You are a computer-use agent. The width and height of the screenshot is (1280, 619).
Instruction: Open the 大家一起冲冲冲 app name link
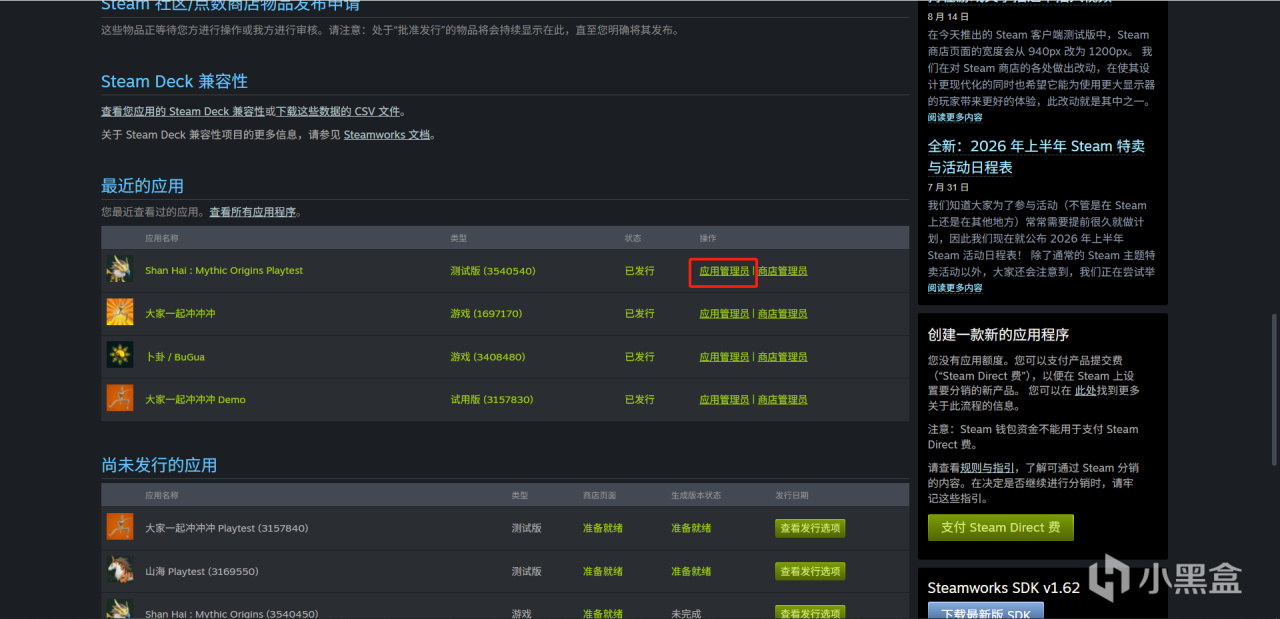(x=180, y=314)
